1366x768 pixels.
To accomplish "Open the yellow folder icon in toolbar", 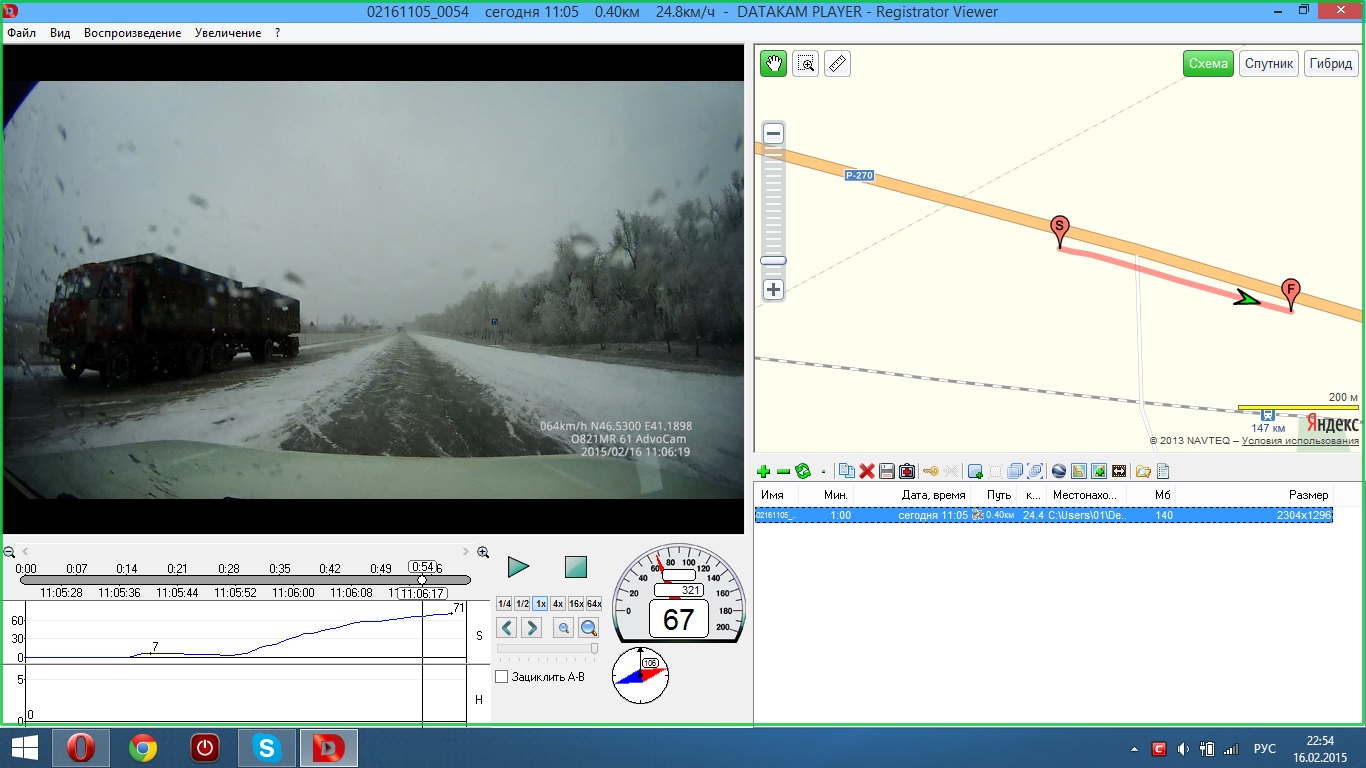I will 1142,471.
